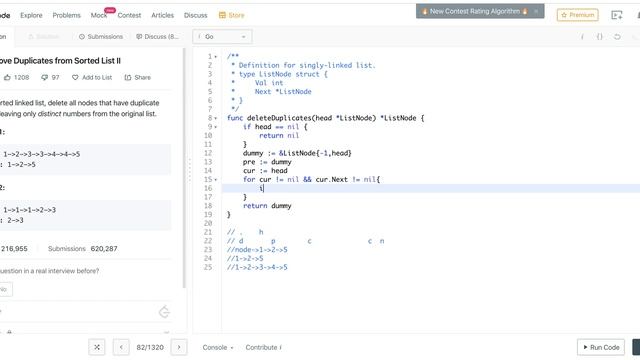The image size is (640, 360).
Task: Click the editor info 'i' icon
Action: tap(582, 37)
